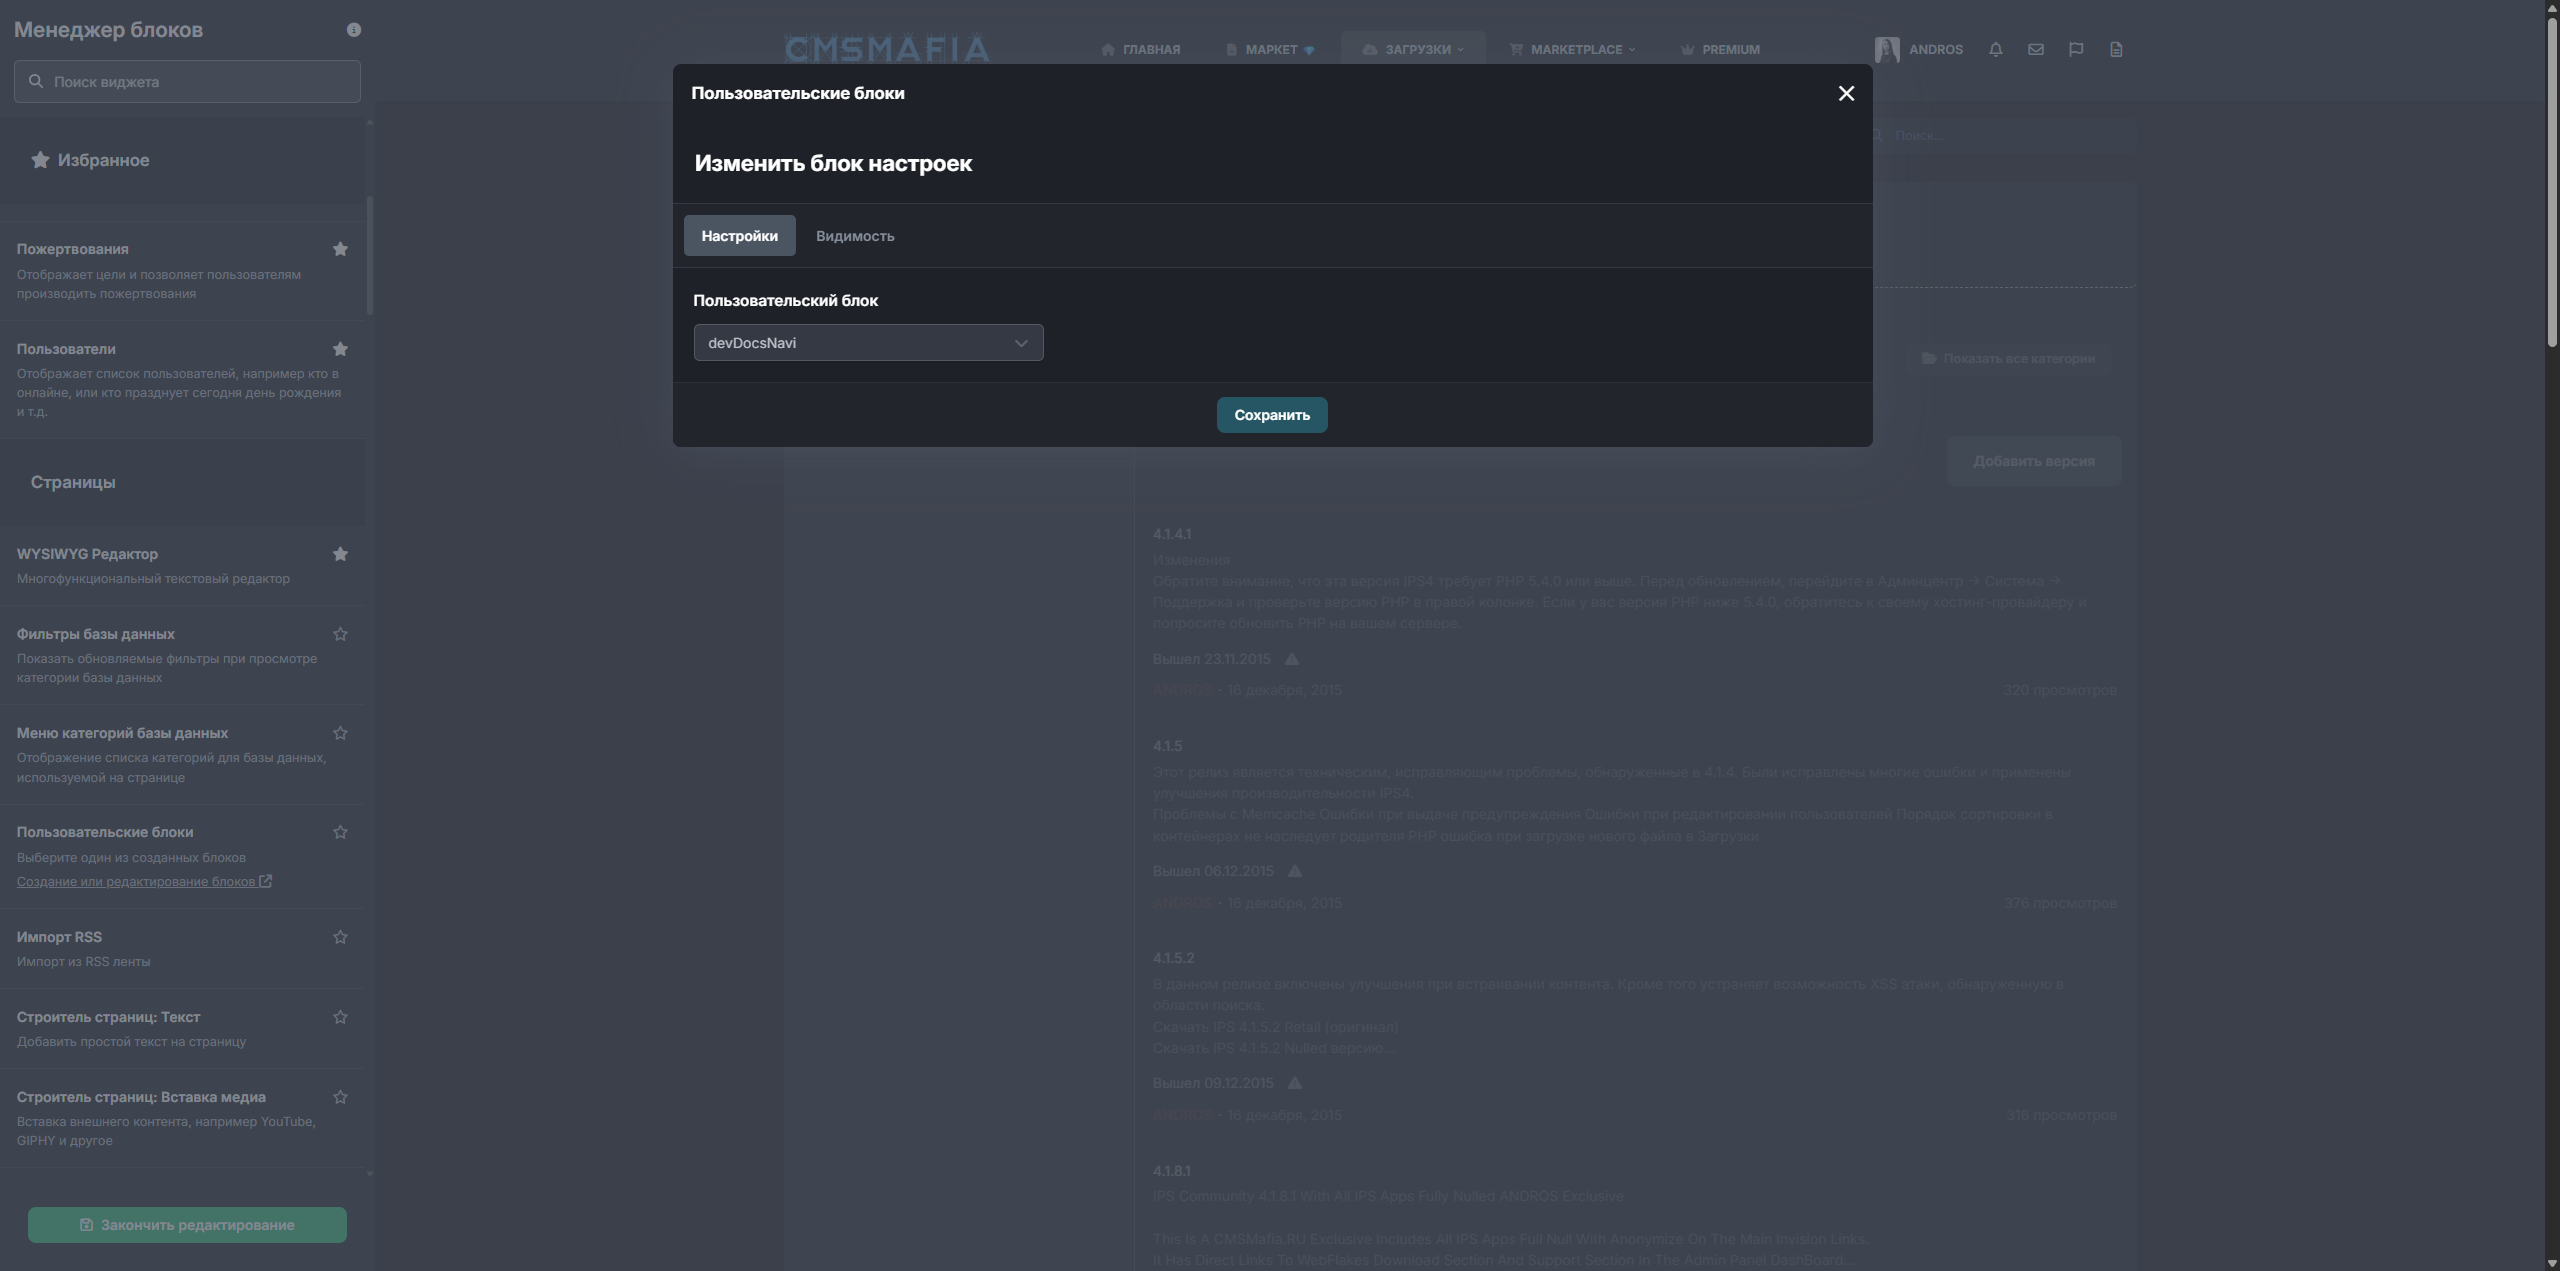Expand the Marketplace navigation menu
Screen dimensions: 2560x1271
coord(1573,49)
